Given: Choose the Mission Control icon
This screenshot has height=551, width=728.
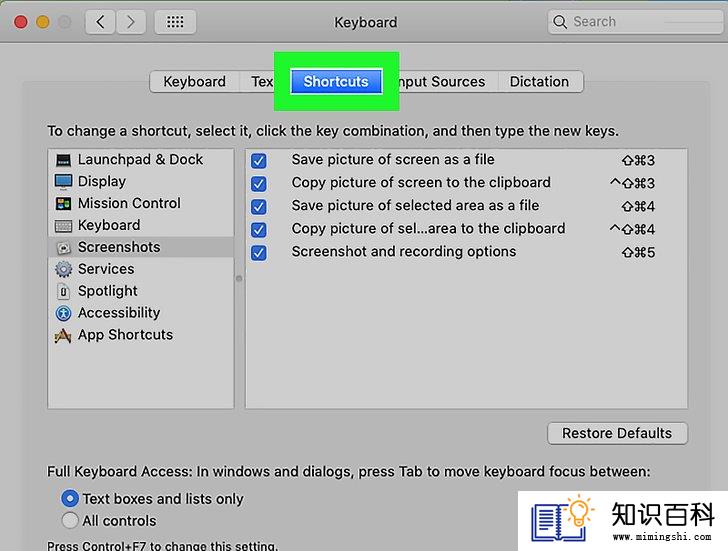Looking at the screenshot, I should pyautogui.click(x=63, y=203).
